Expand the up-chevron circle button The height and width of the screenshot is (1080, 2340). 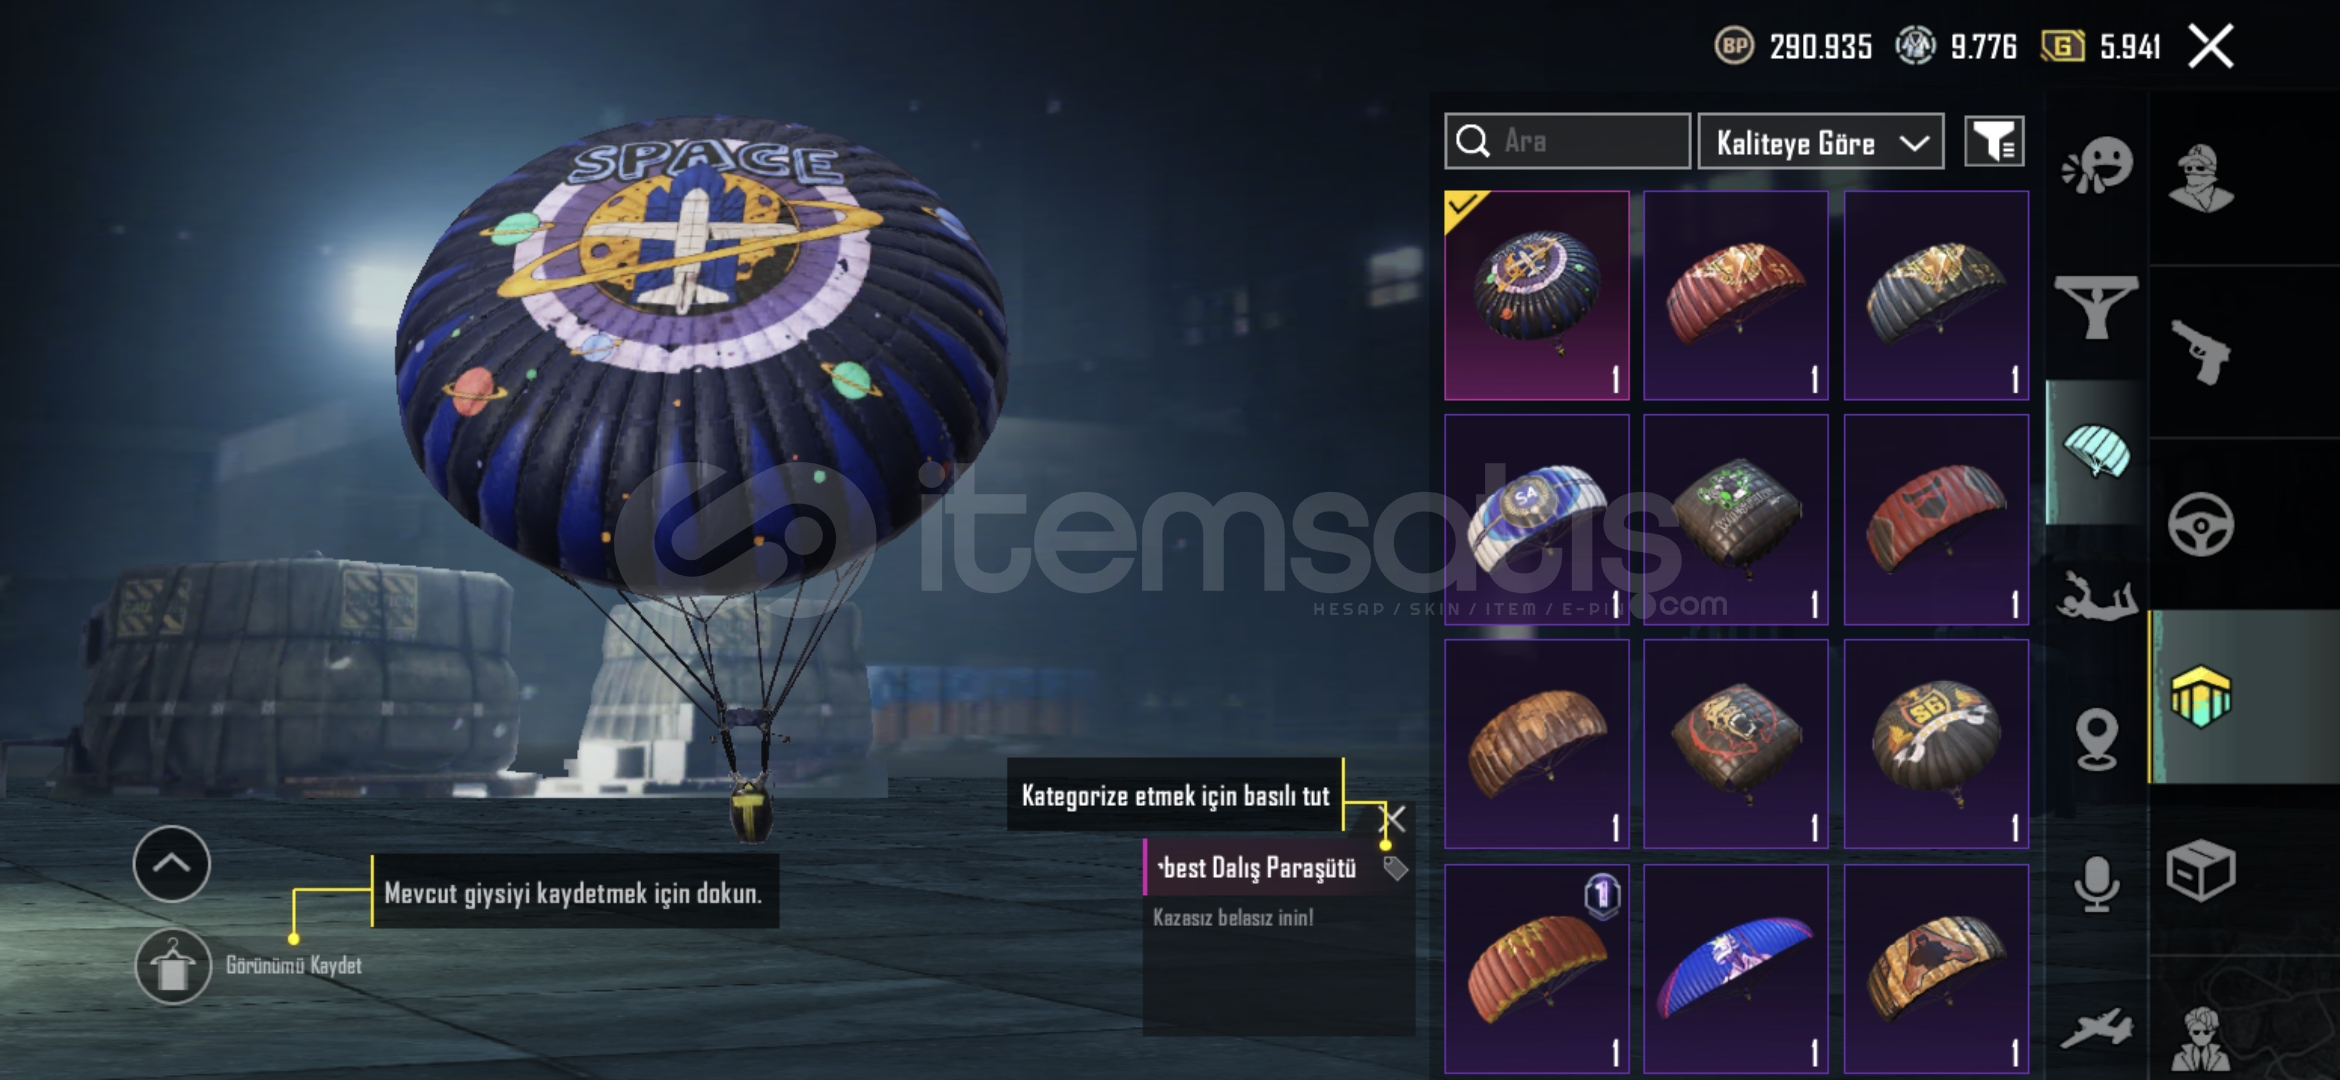pos(171,864)
